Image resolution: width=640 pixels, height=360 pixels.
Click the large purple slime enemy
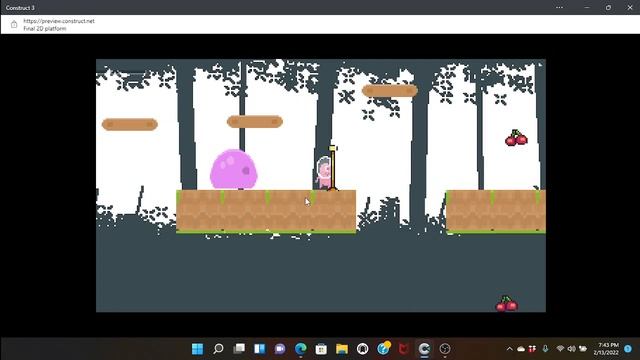pyautogui.click(x=233, y=169)
